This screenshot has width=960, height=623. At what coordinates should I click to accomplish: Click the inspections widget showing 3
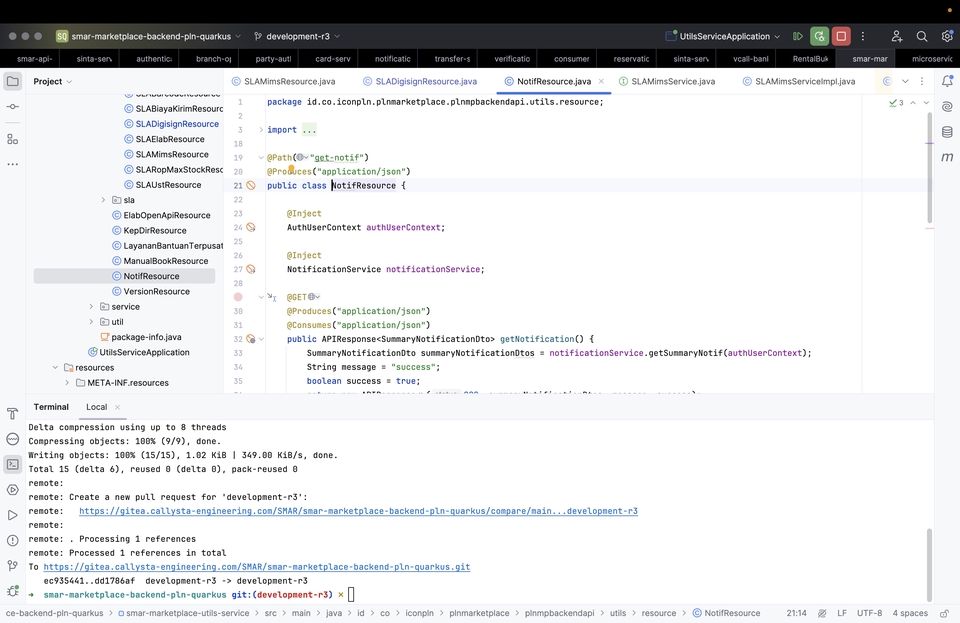(896, 103)
